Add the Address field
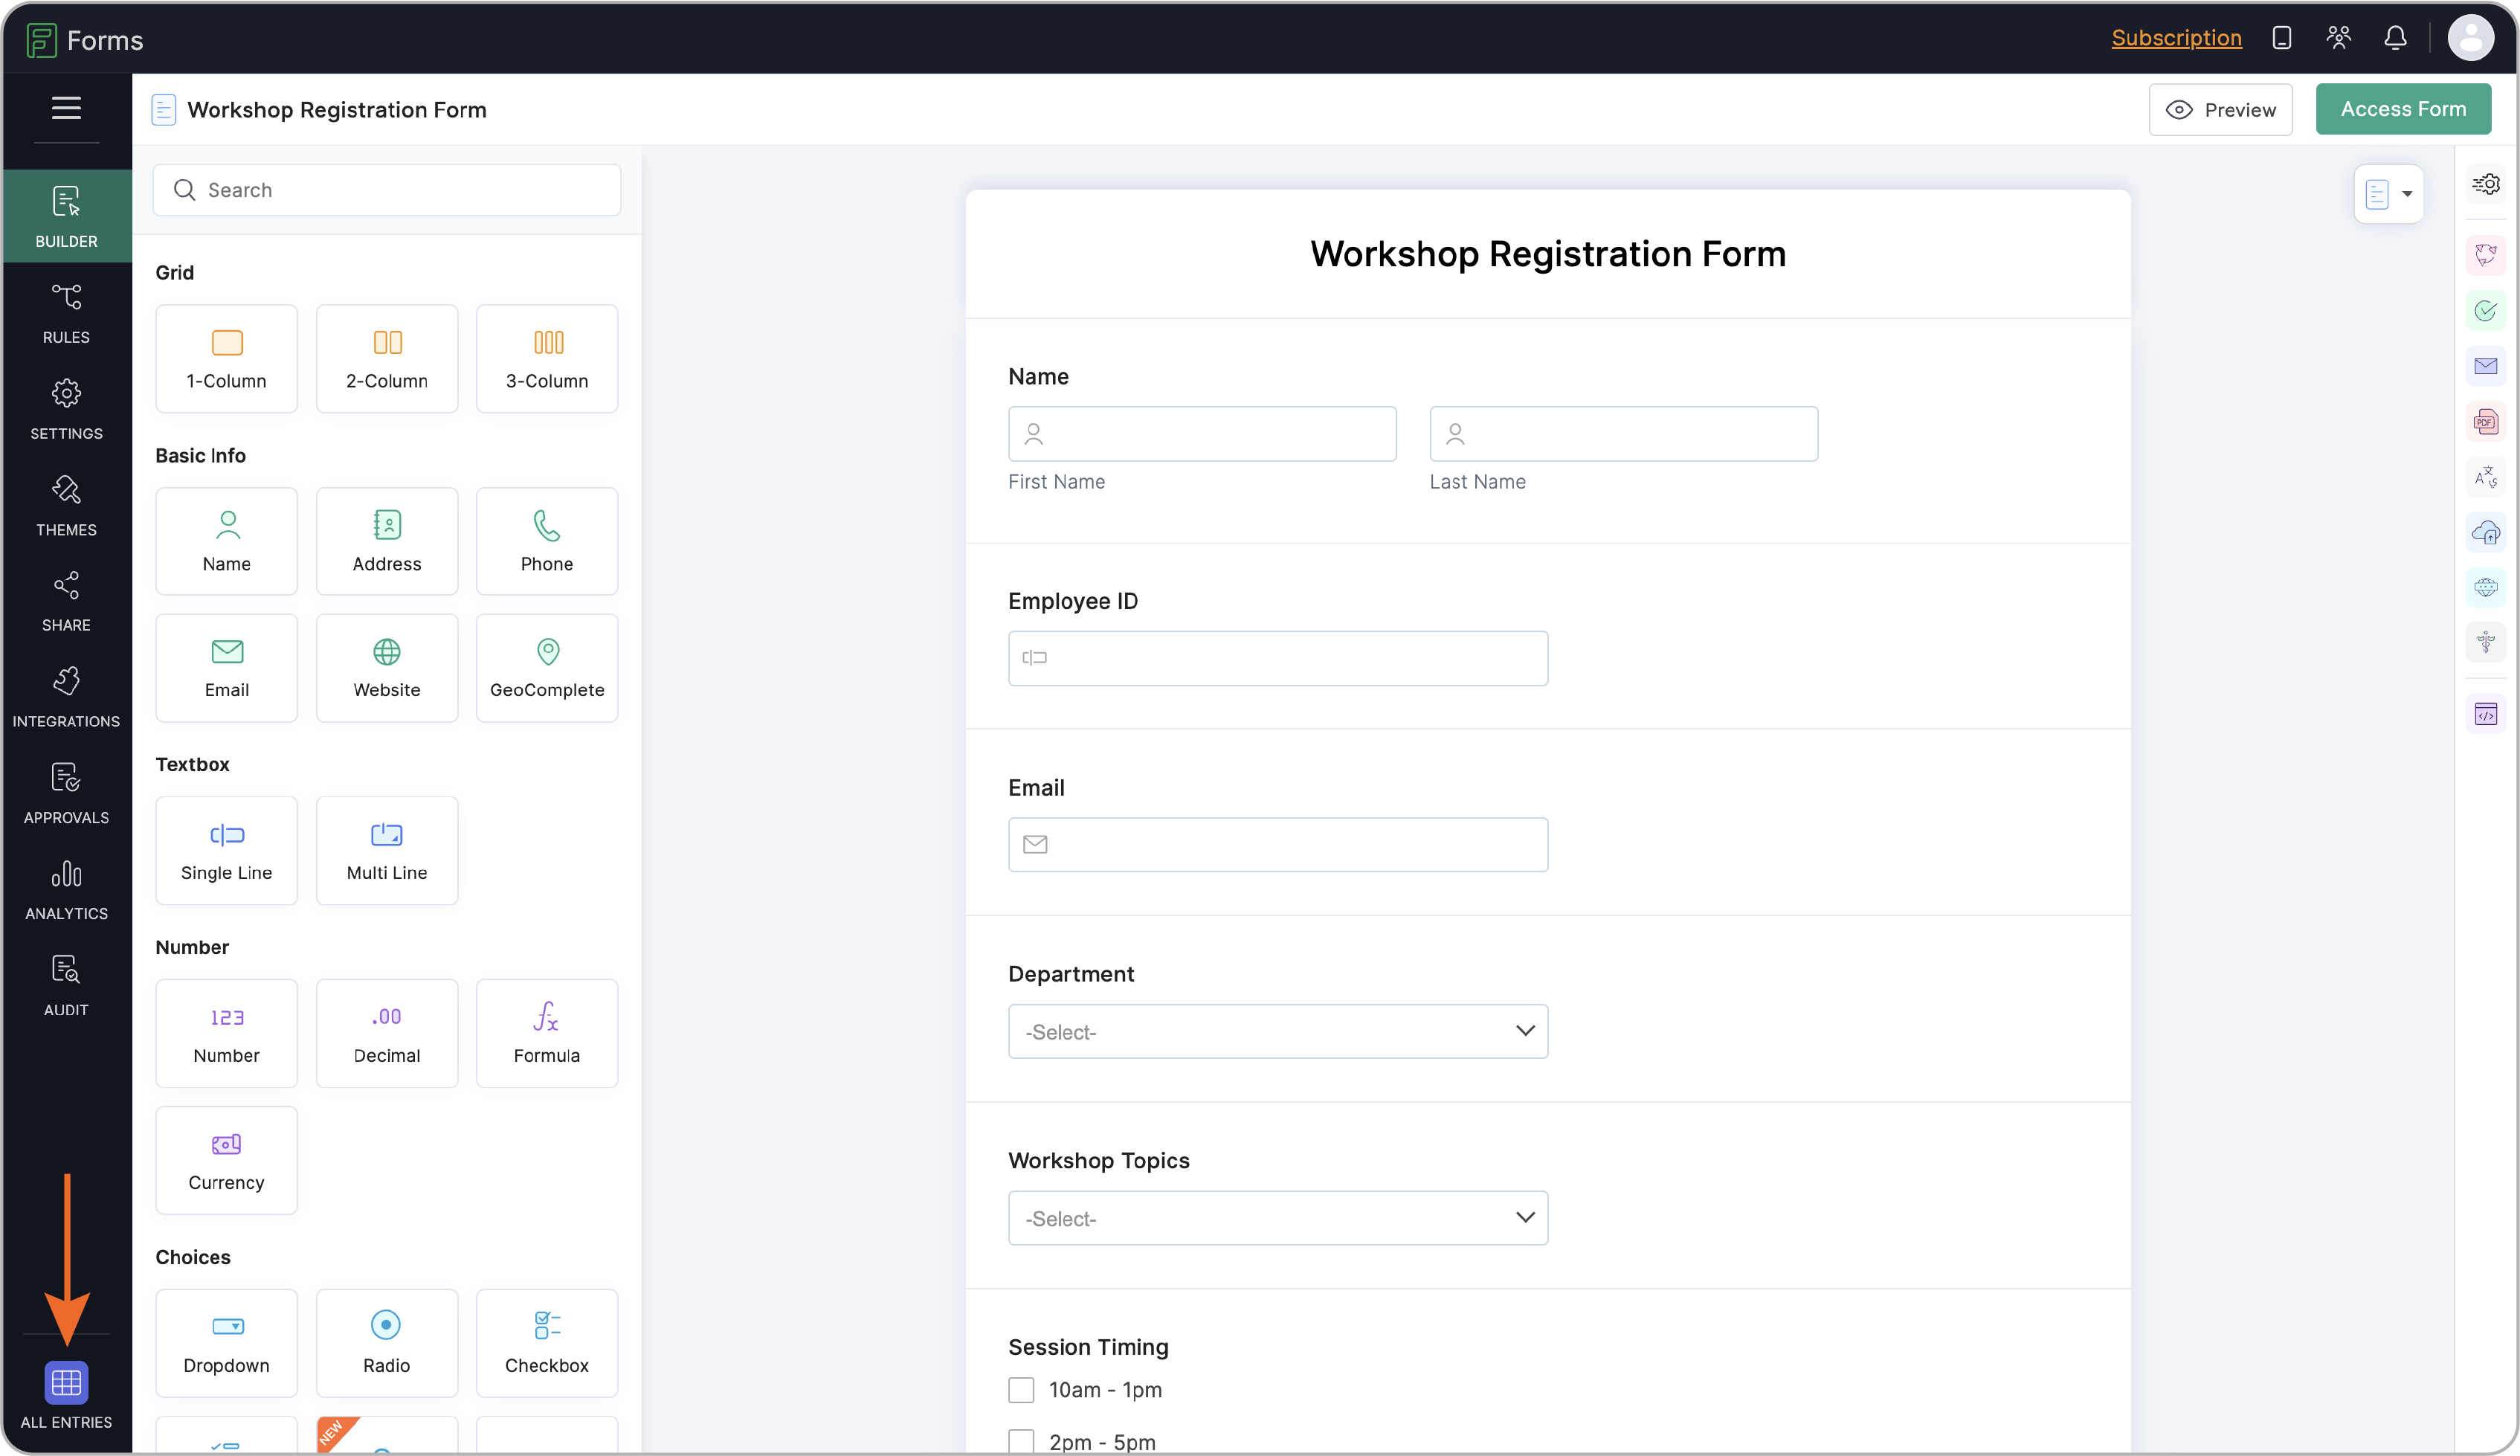 pyautogui.click(x=387, y=541)
